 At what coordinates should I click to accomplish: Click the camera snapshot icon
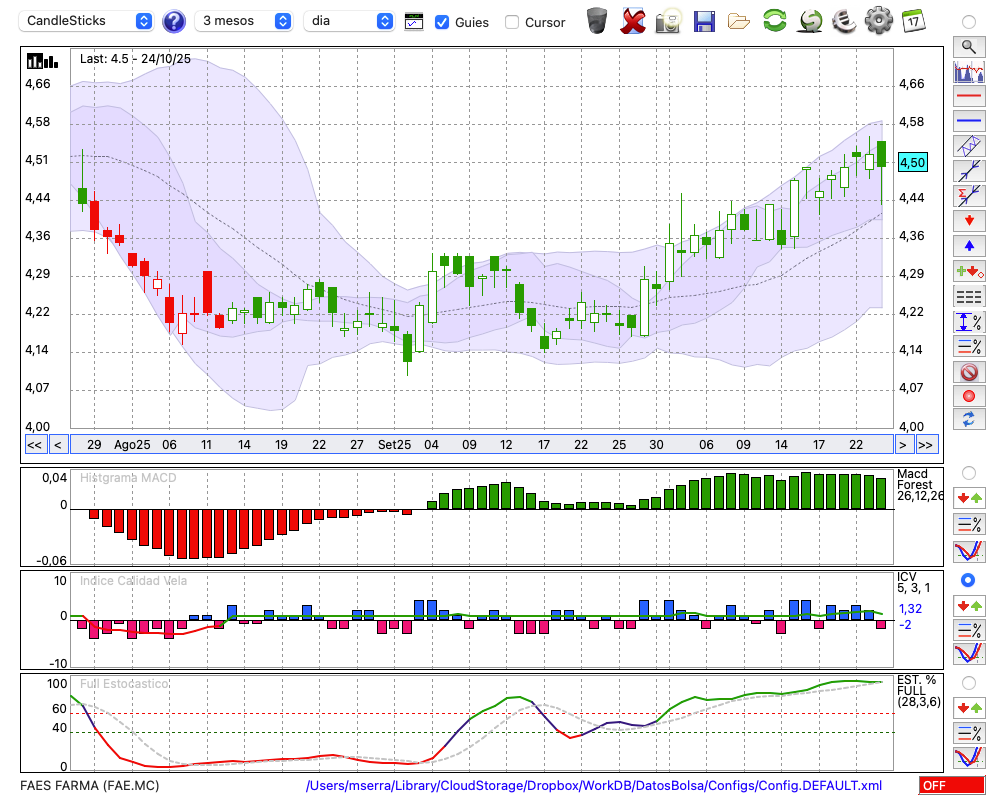(668, 21)
